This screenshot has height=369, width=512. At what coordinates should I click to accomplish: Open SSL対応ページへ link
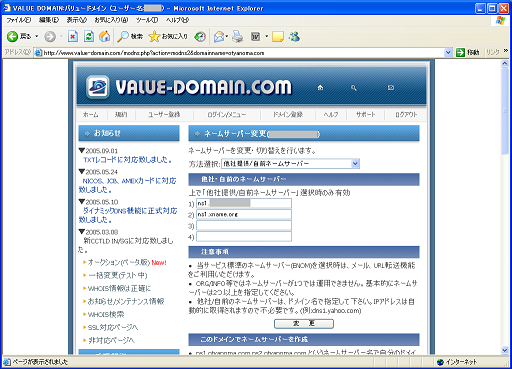tap(113, 327)
